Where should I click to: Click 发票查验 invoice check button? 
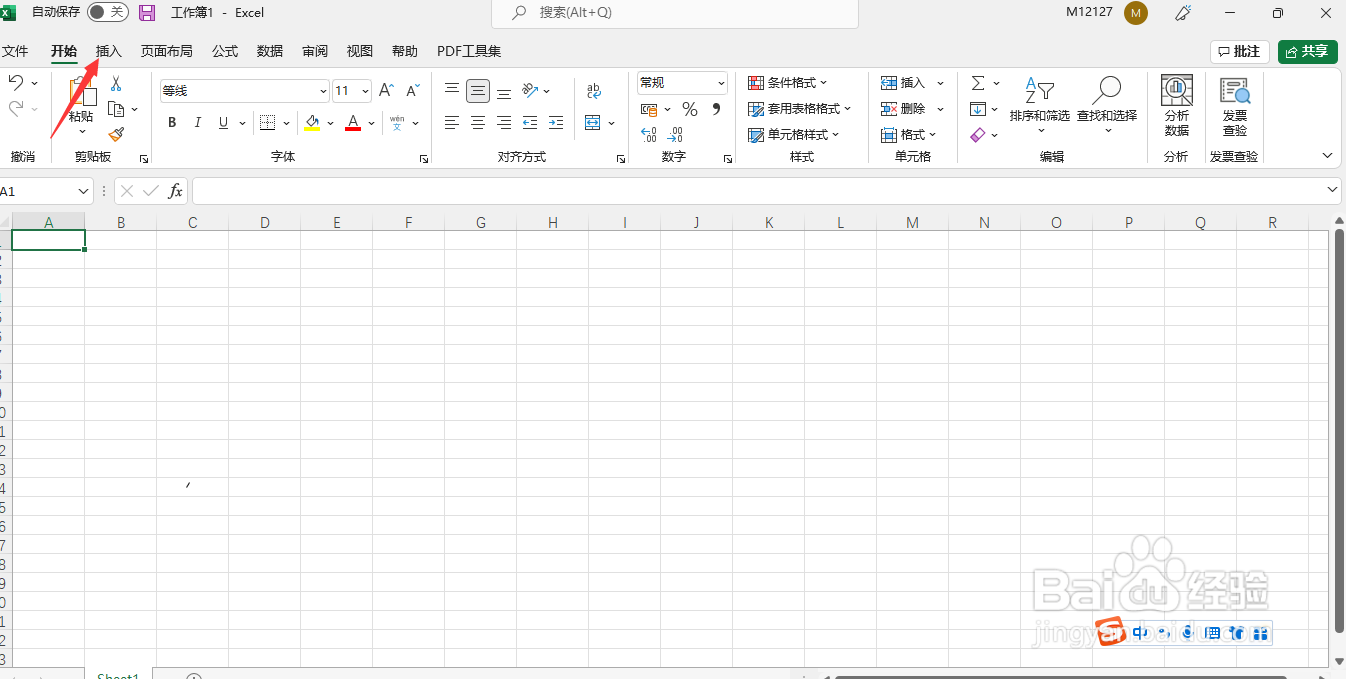coord(1235,106)
